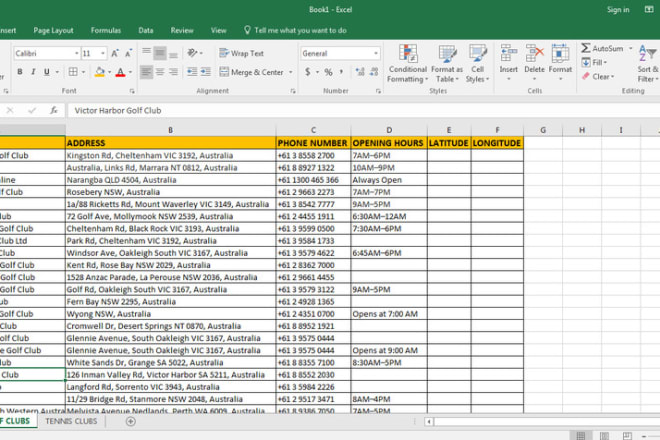The height and width of the screenshot is (440, 660).
Task: Toggle Align Left
Action: (x=146, y=72)
